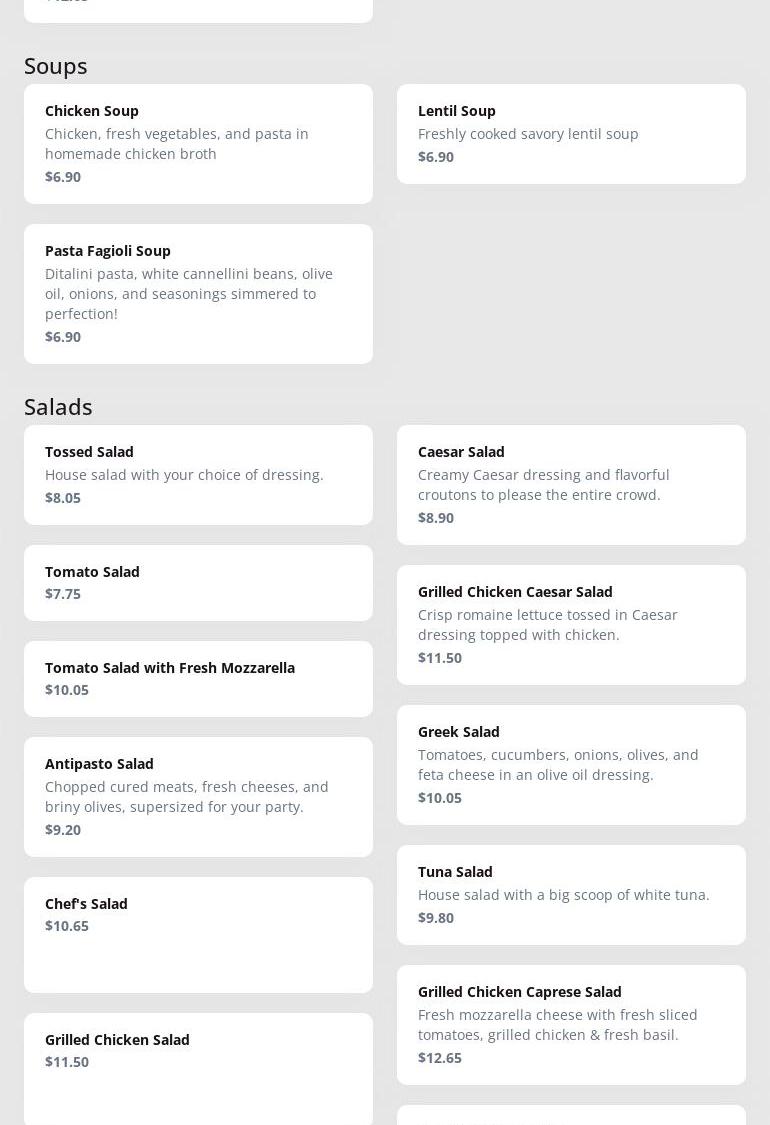
Task: Choose the Tossed Salad item
Action: (x=198, y=474)
